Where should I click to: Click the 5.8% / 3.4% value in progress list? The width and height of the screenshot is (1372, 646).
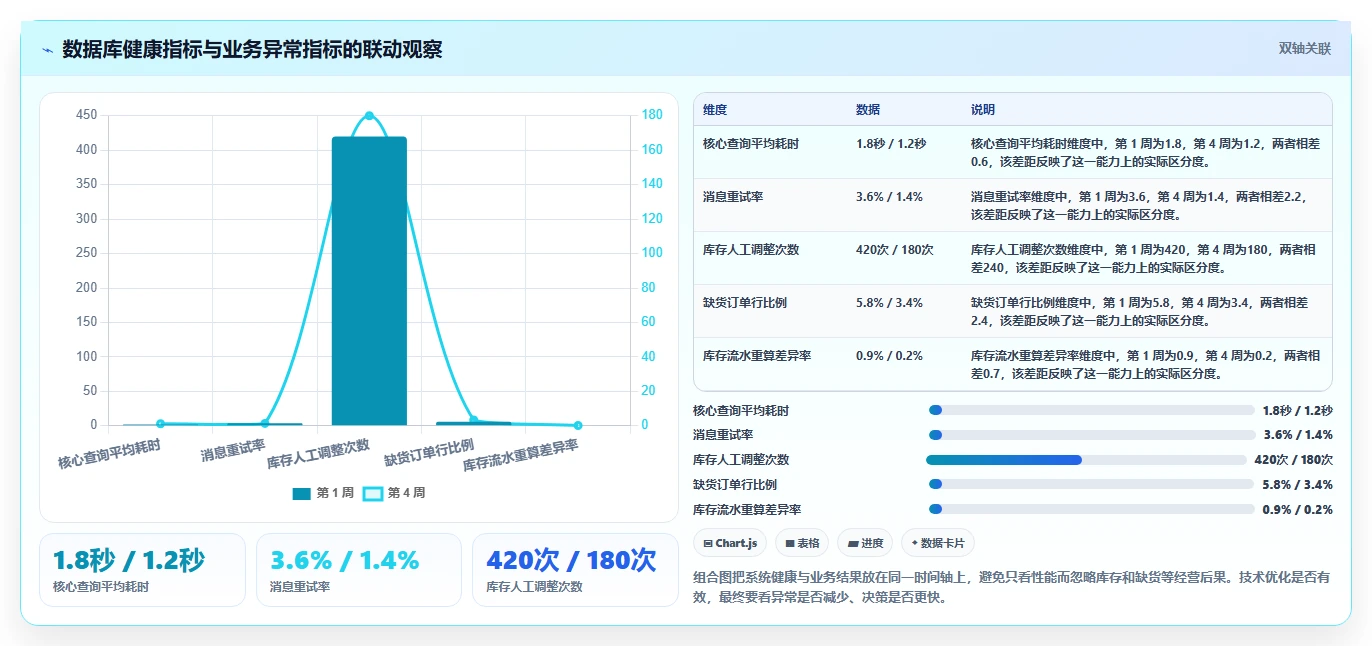point(1298,484)
